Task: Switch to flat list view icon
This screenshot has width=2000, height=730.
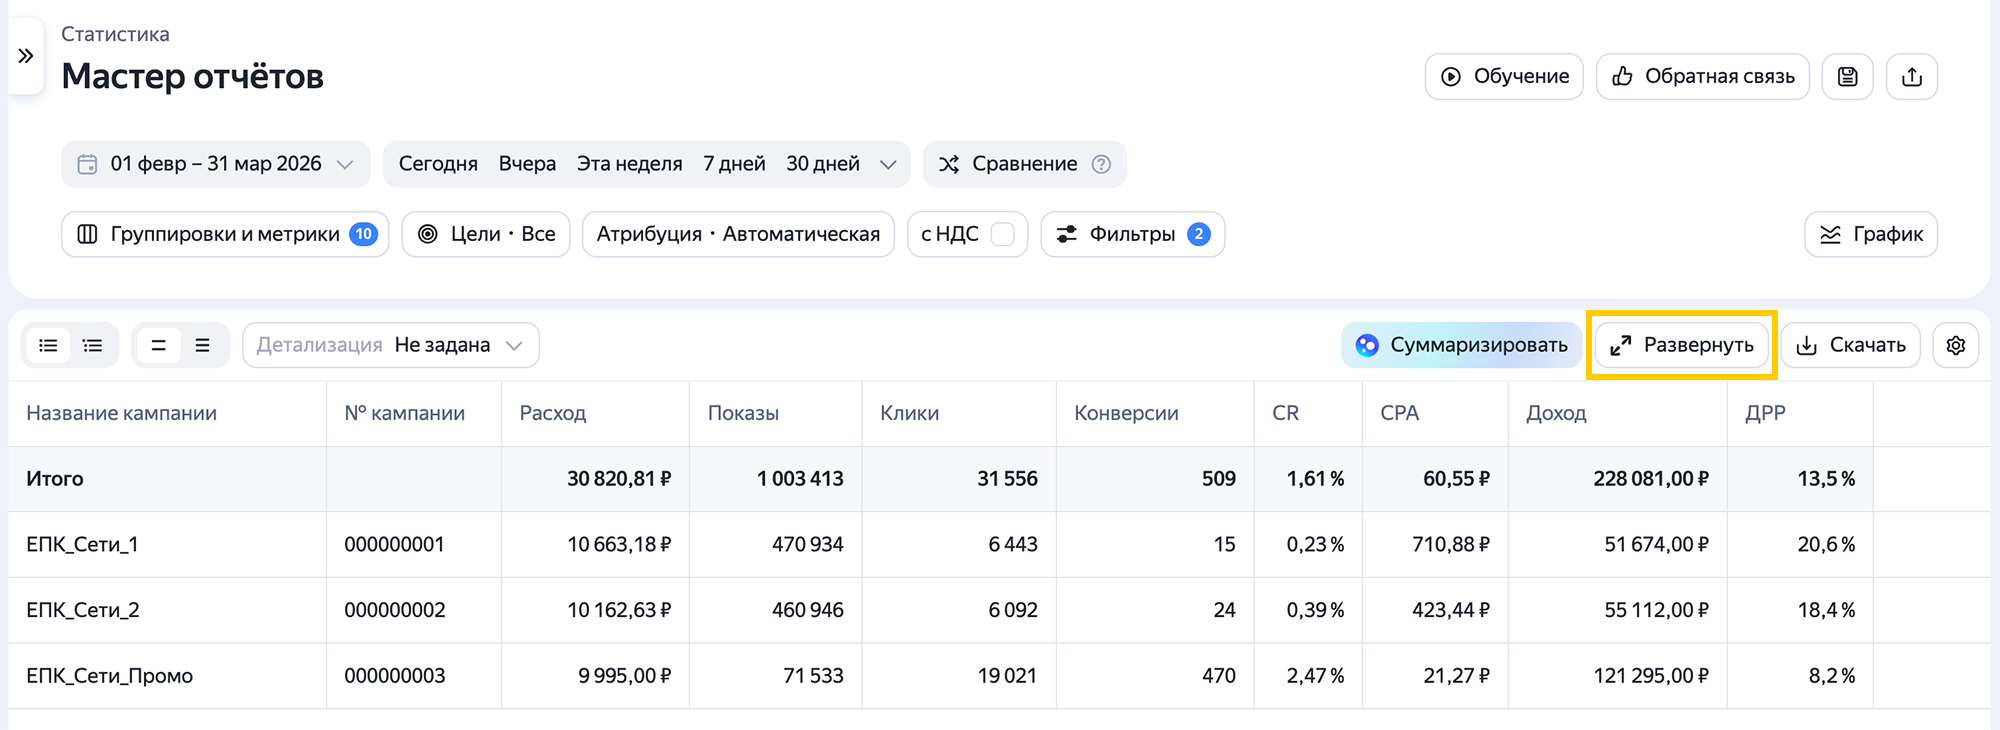Action: [48, 345]
